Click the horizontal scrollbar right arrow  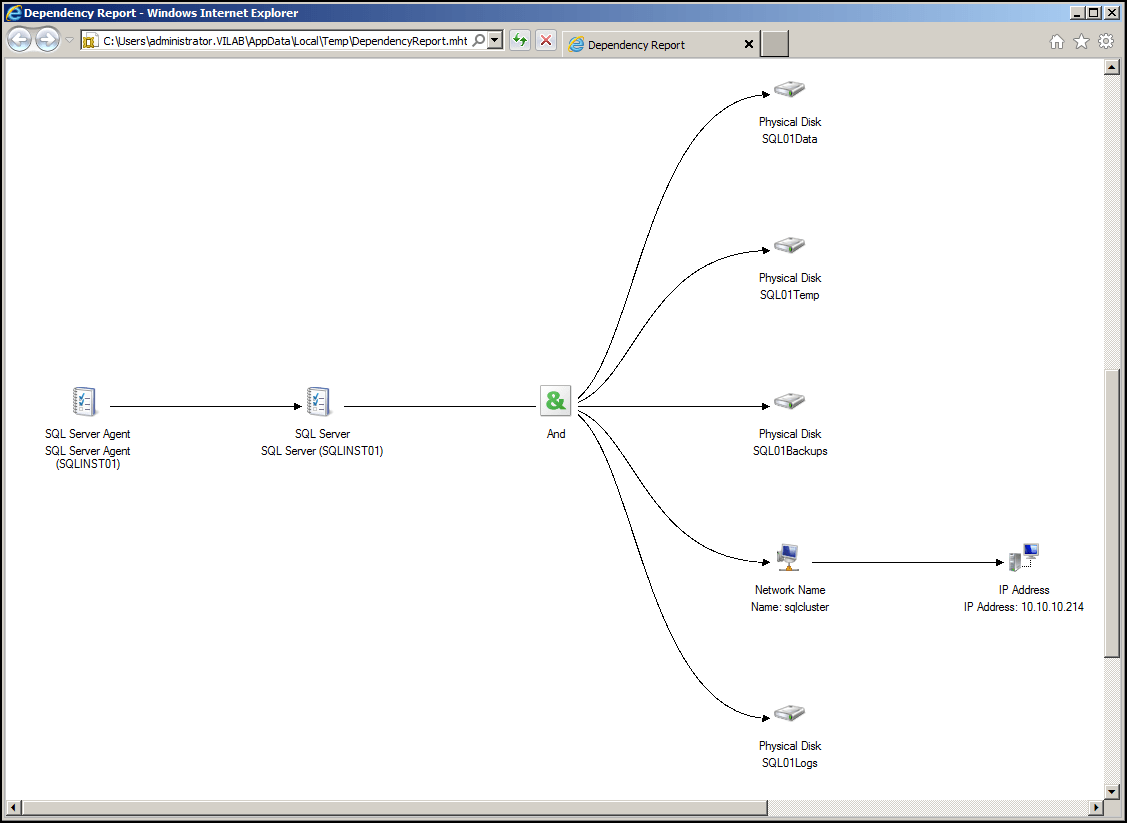[x=1096, y=807]
